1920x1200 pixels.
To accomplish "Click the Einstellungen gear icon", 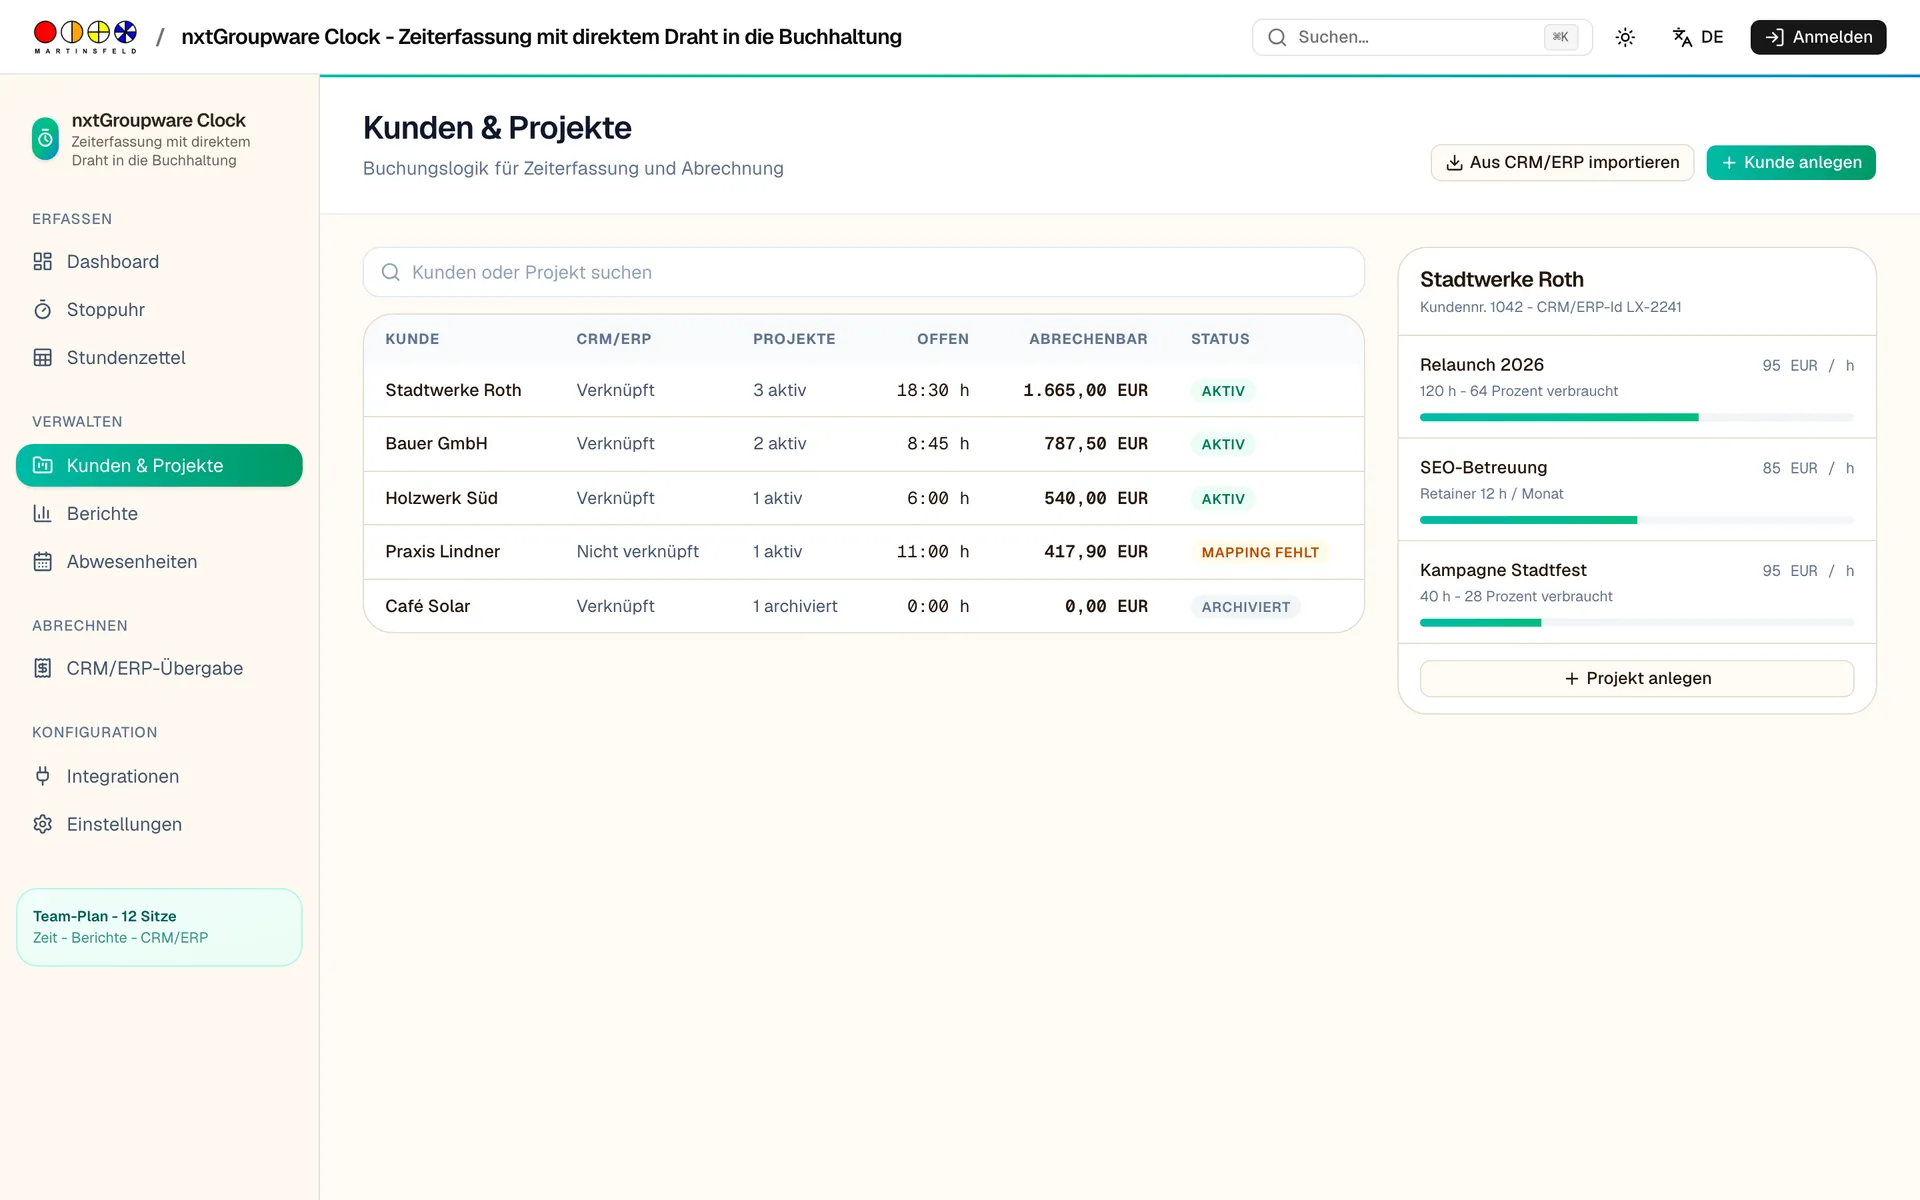I will pos(42,824).
